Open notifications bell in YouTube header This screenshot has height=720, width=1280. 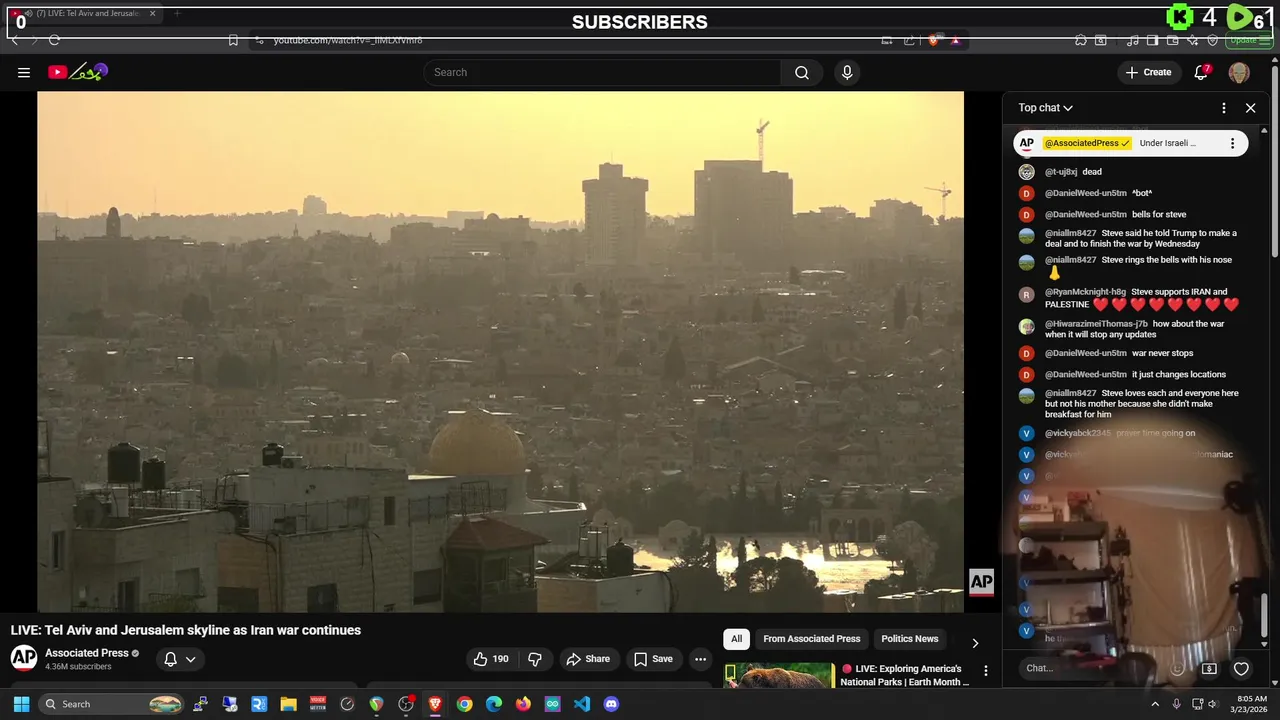tap(1202, 72)
